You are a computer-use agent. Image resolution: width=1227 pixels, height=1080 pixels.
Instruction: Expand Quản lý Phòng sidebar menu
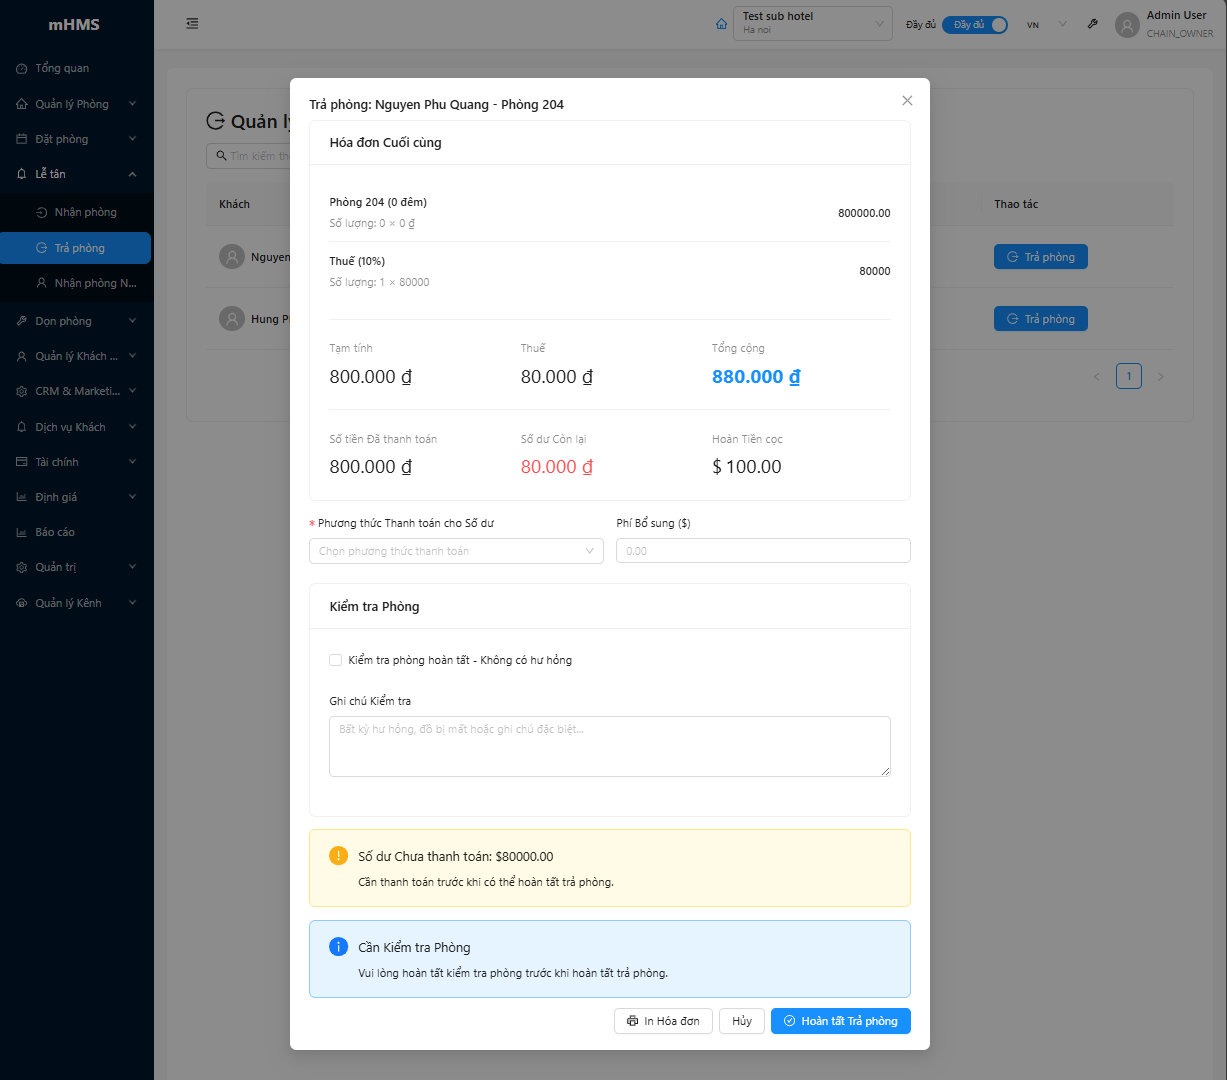76,104
